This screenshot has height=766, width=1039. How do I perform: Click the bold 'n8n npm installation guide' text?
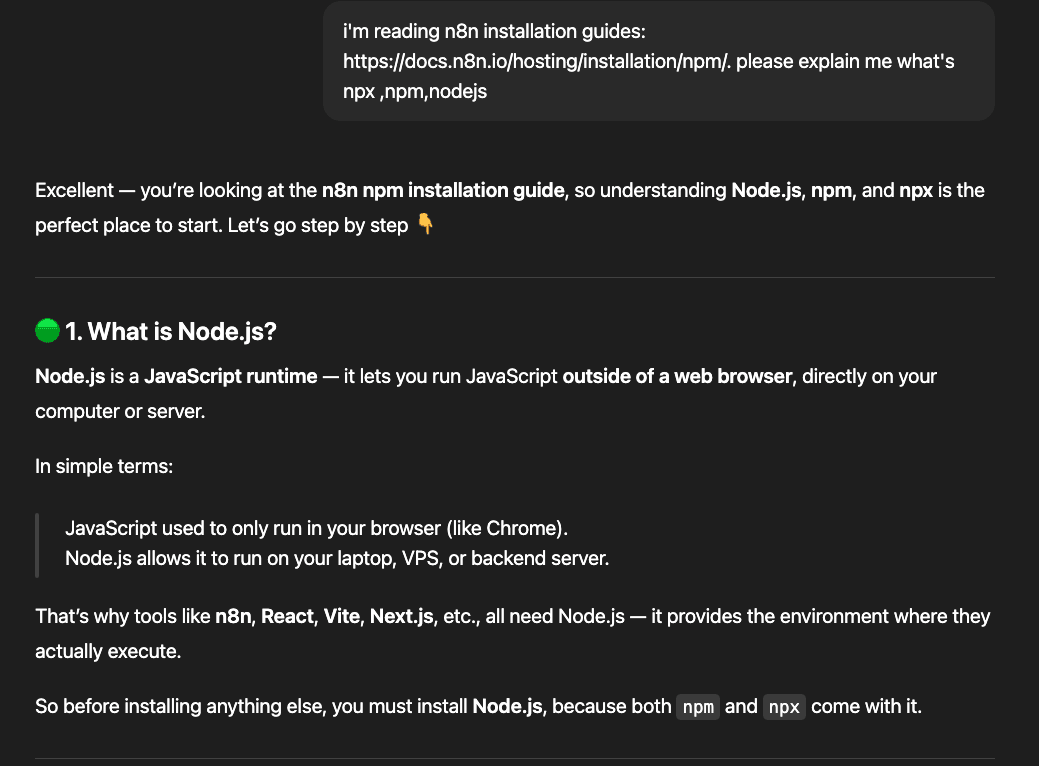click(x=443, y=190)
